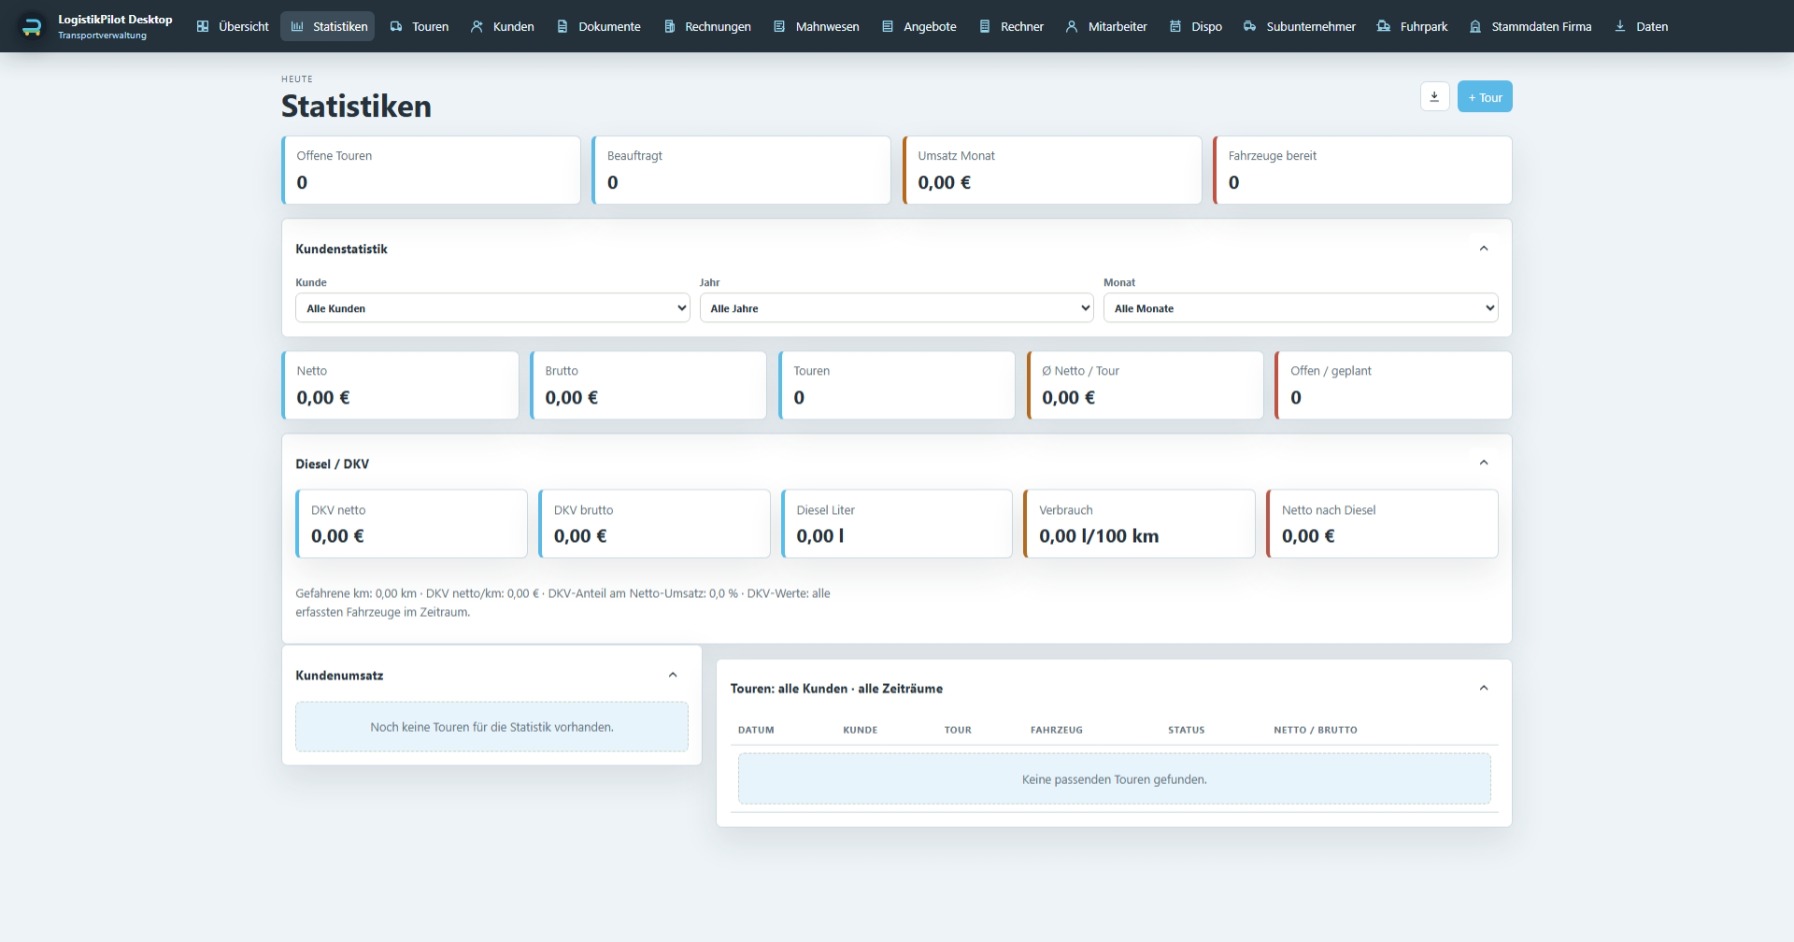
Task: Click the Netto statistic card
Action: coord(400,385)
